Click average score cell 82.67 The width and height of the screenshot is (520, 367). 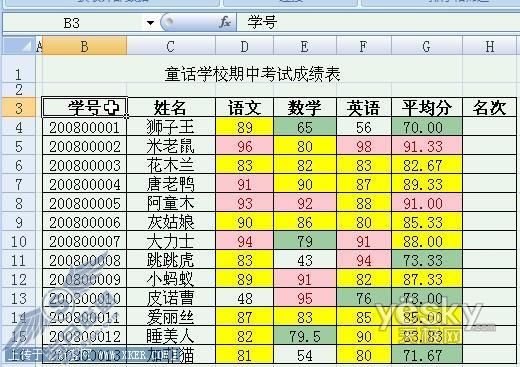[x=427, y=165]
